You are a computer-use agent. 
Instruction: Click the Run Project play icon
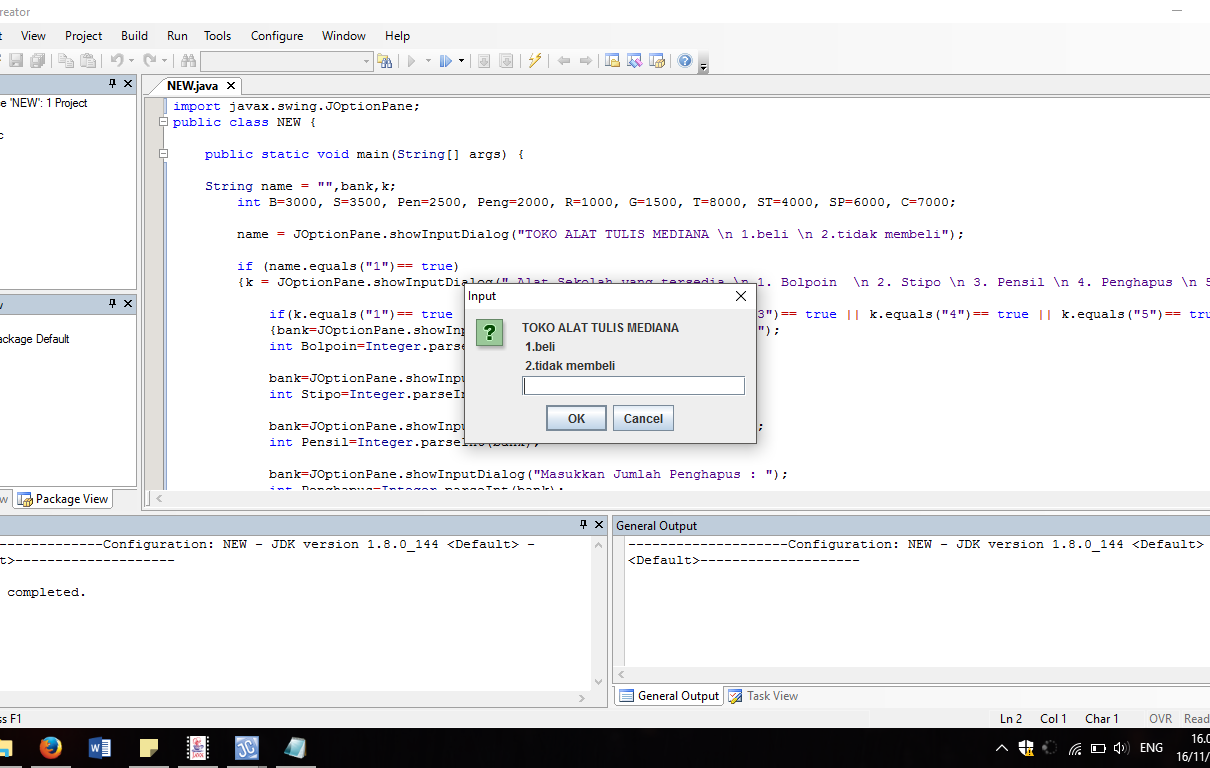(x=411, y=61)
